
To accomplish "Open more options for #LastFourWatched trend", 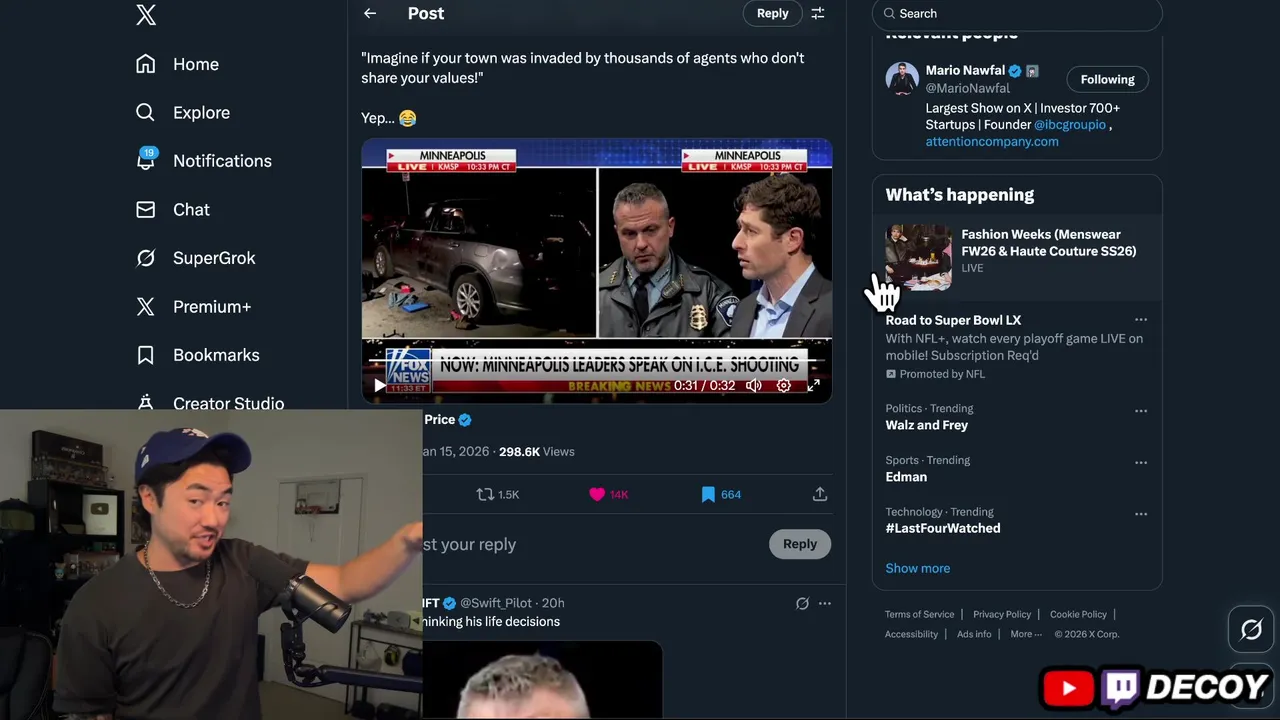I will click(x=1141, y=514).
